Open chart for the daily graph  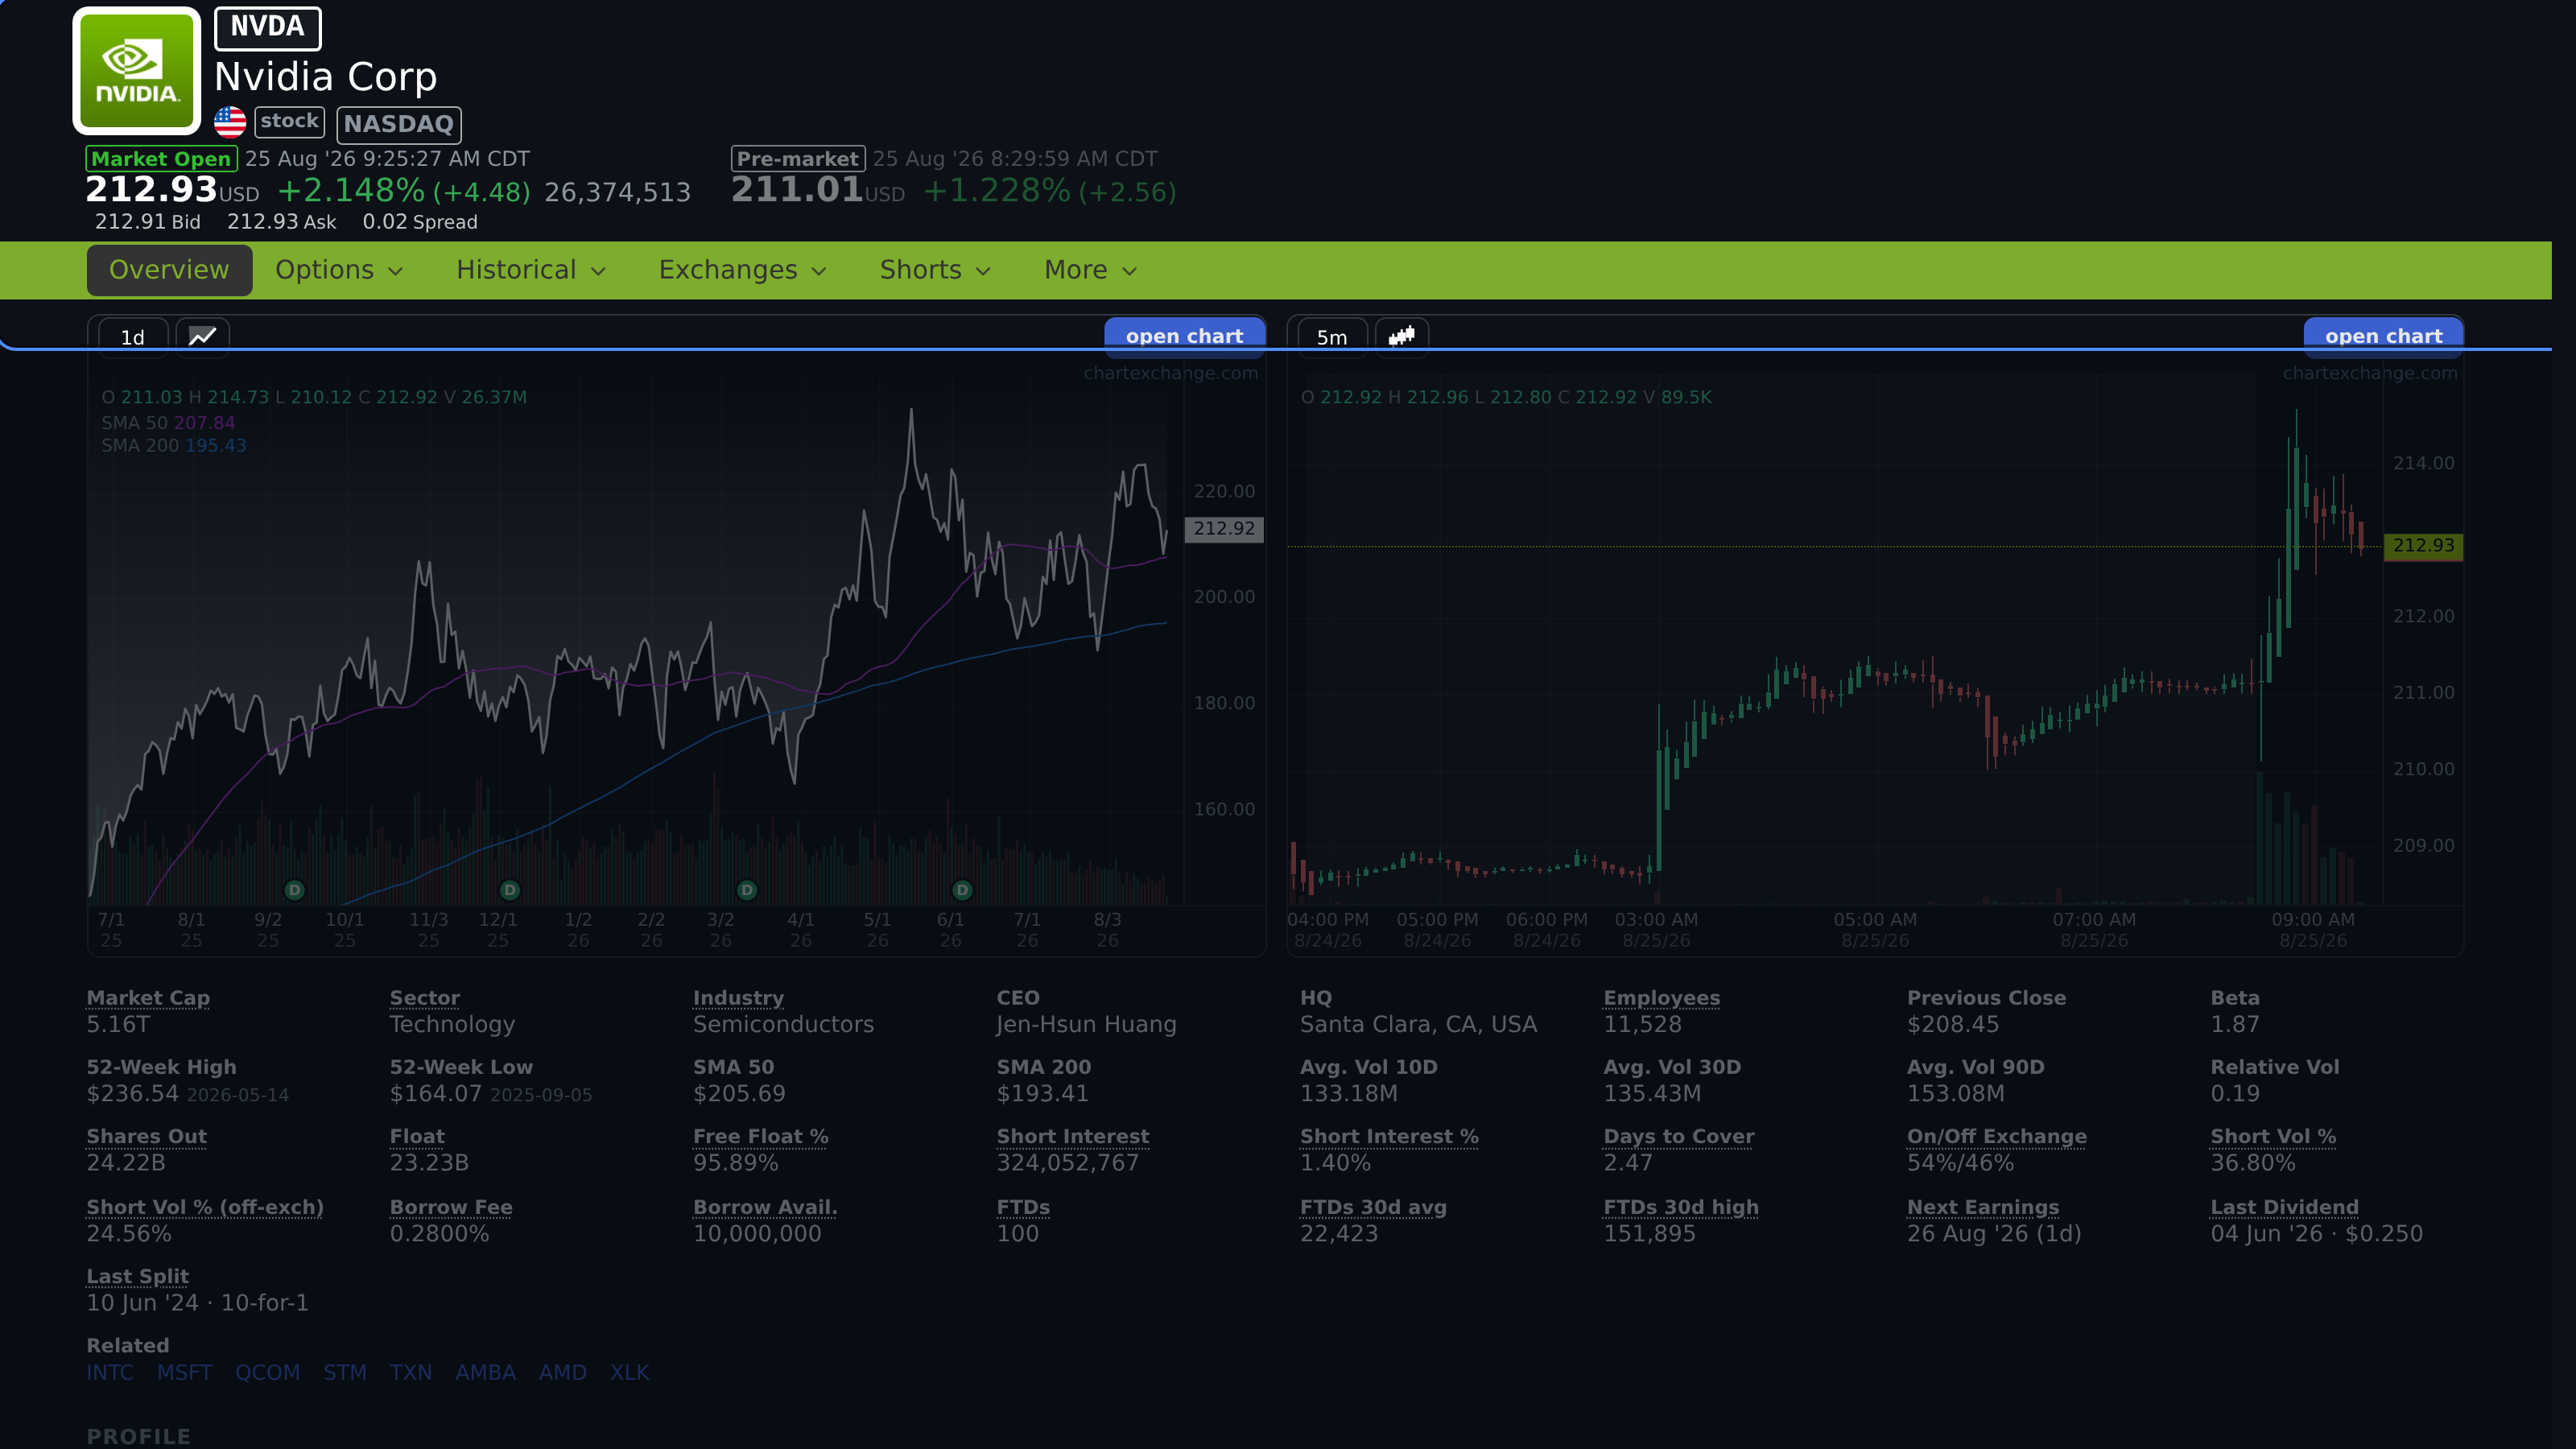(1184, 336)
